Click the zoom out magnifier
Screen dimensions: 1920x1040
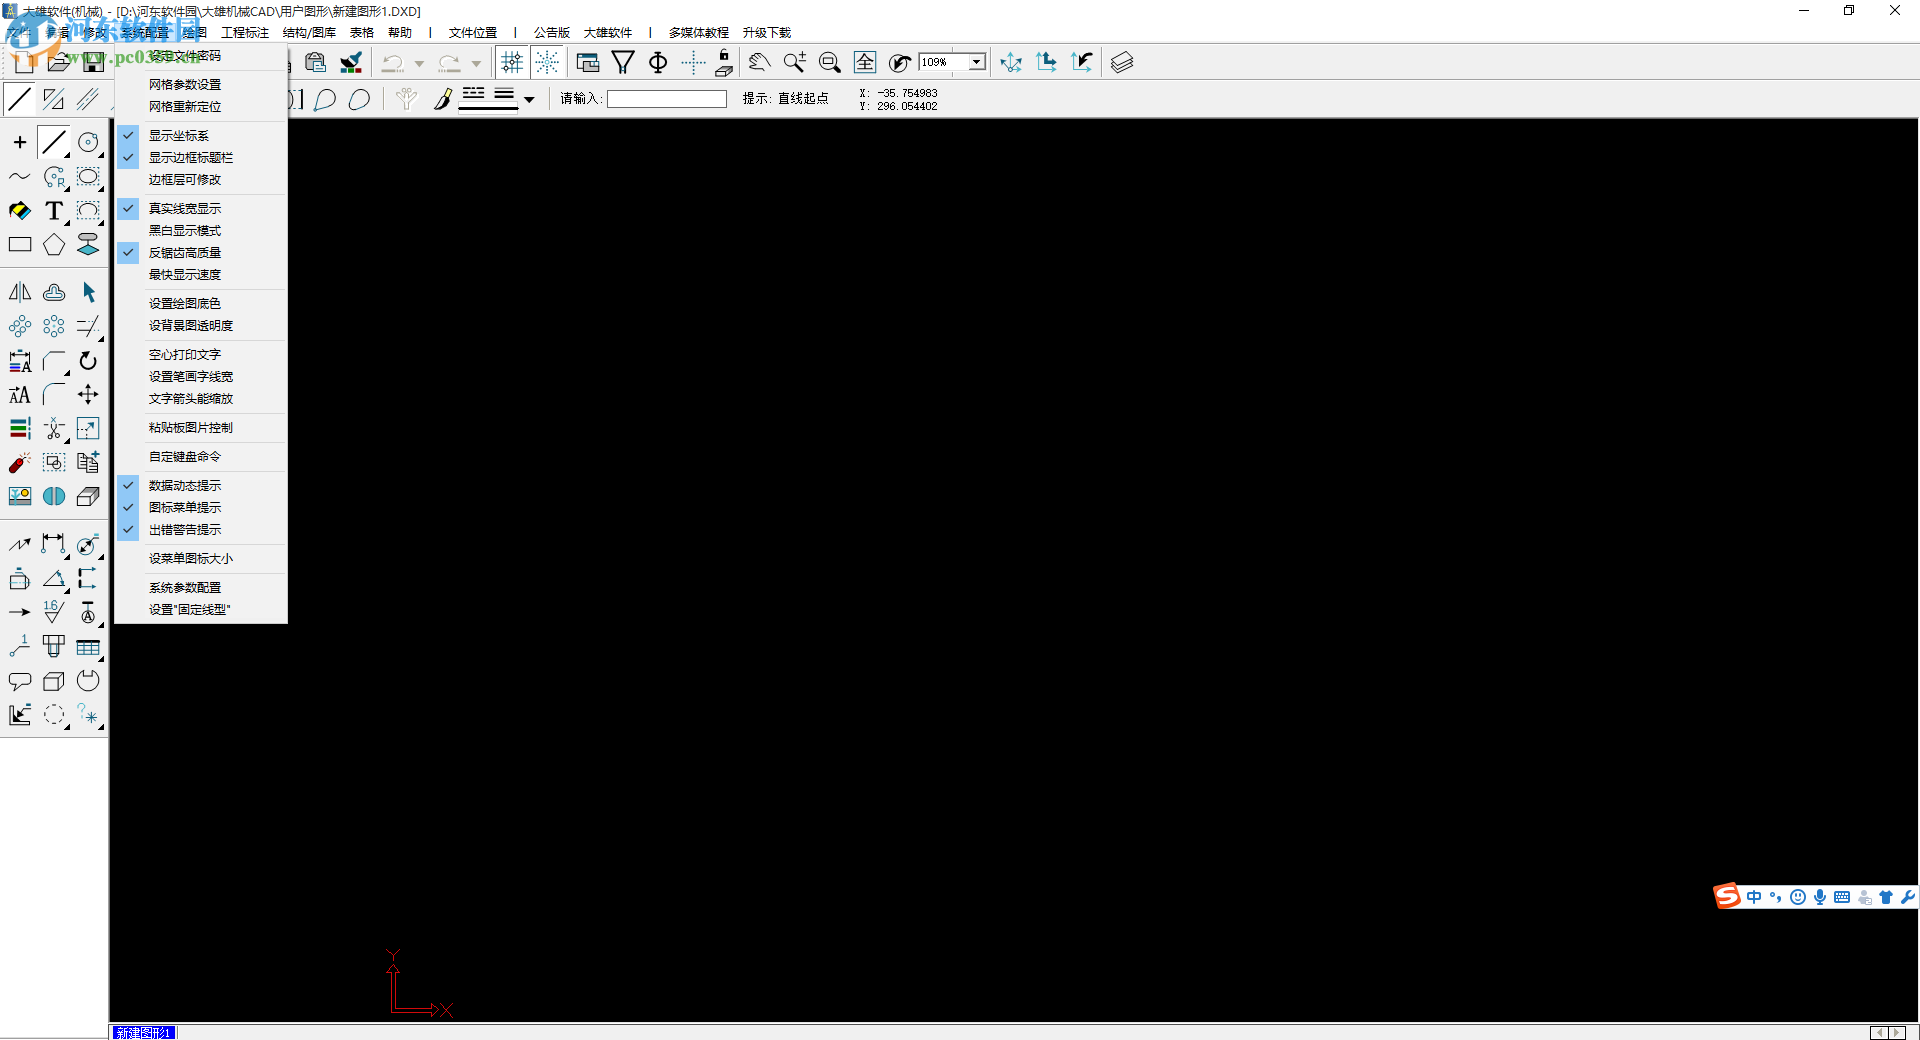coord(830,63)
